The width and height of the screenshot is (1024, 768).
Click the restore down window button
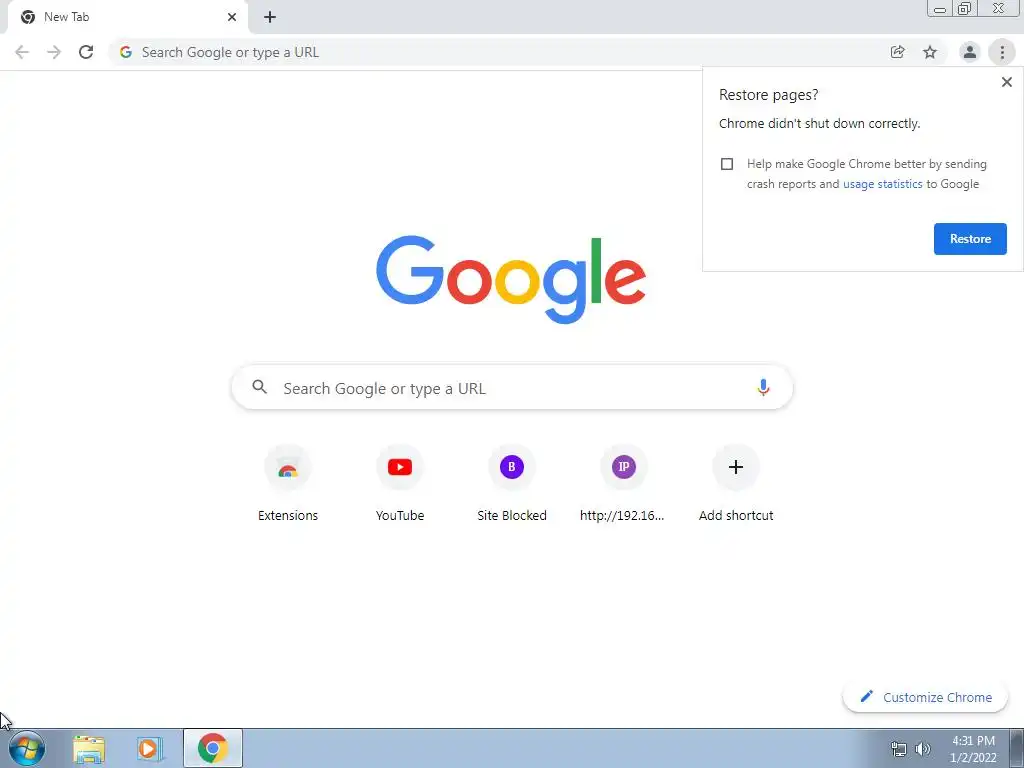965,9
